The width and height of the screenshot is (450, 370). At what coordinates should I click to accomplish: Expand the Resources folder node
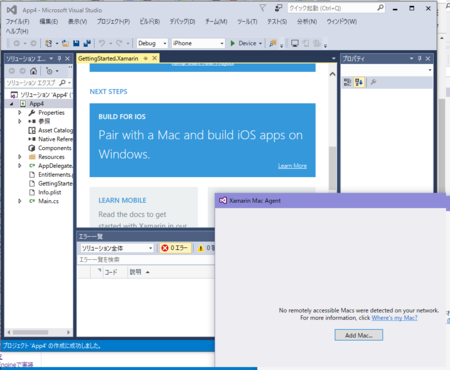click(x=20, y=157)
